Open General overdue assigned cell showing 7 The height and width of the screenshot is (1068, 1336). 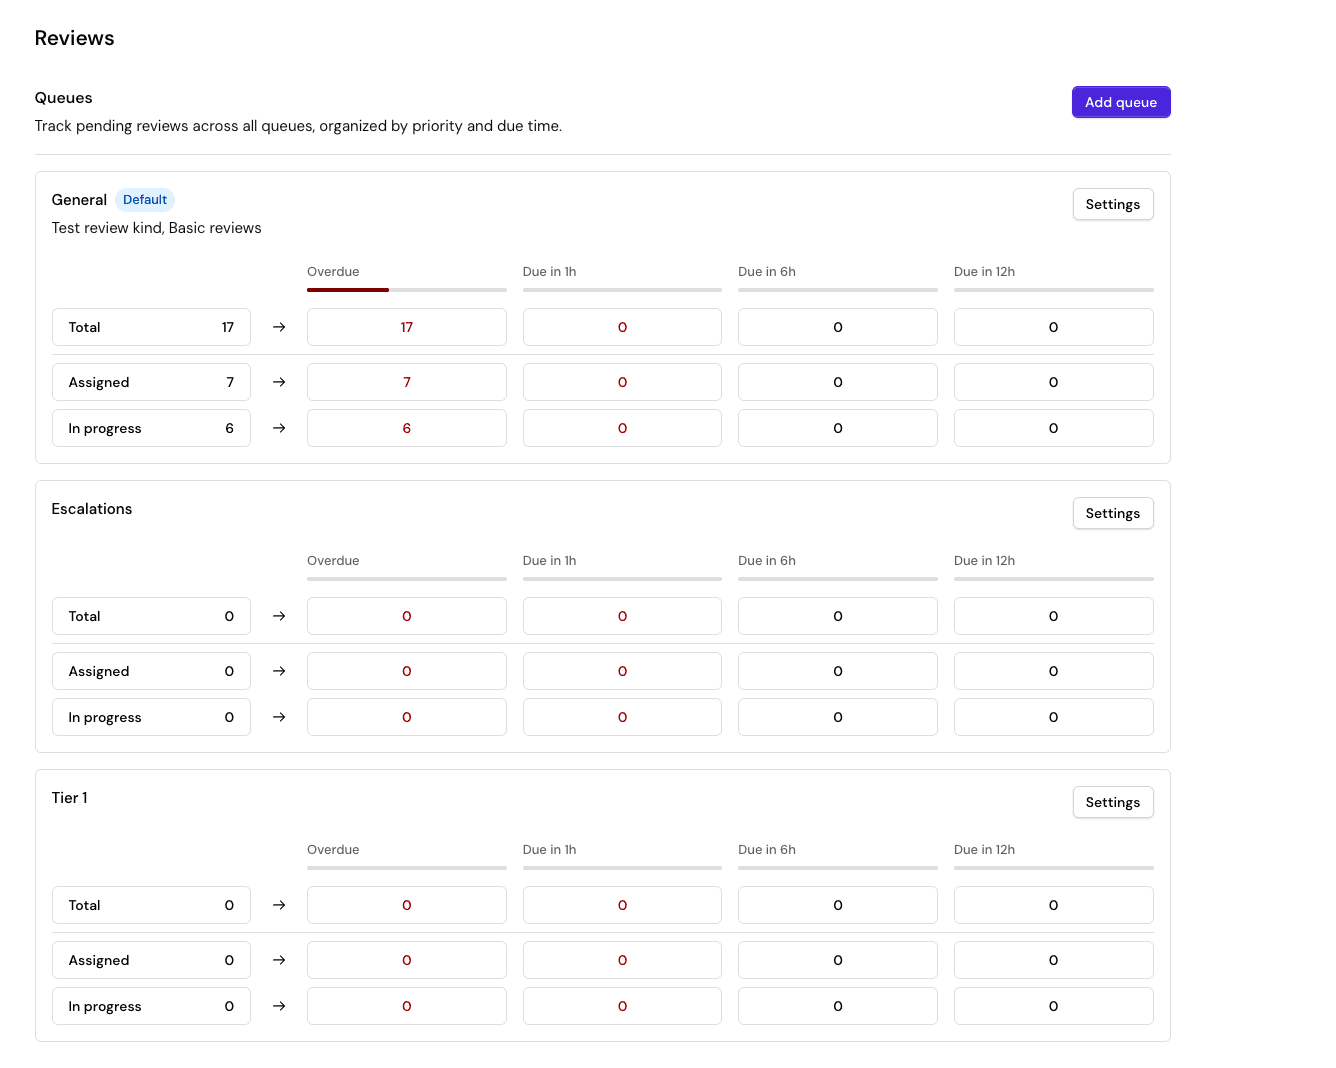(407, 382)
